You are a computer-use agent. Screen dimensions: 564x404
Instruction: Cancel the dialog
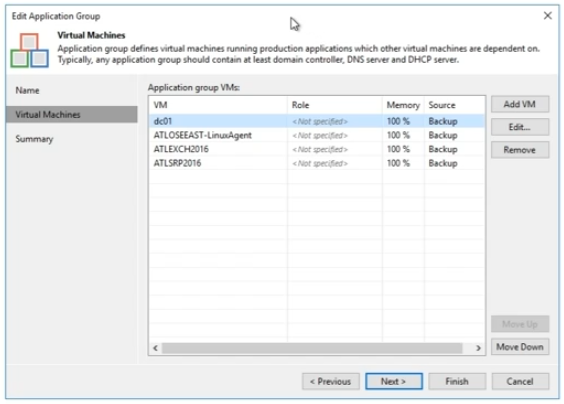pos(520,381)
